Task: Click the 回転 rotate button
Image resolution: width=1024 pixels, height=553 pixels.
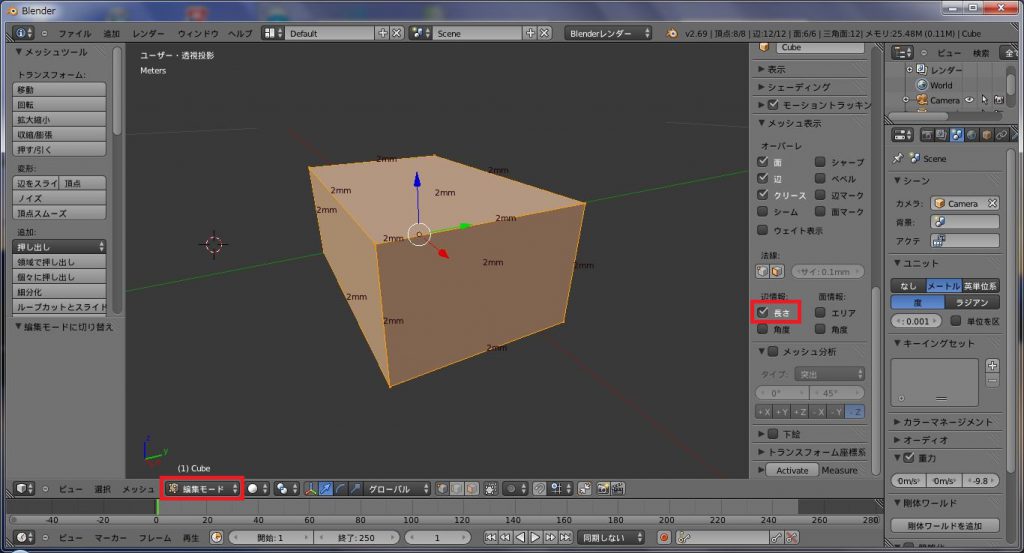Action: click(x=59, y=104)
